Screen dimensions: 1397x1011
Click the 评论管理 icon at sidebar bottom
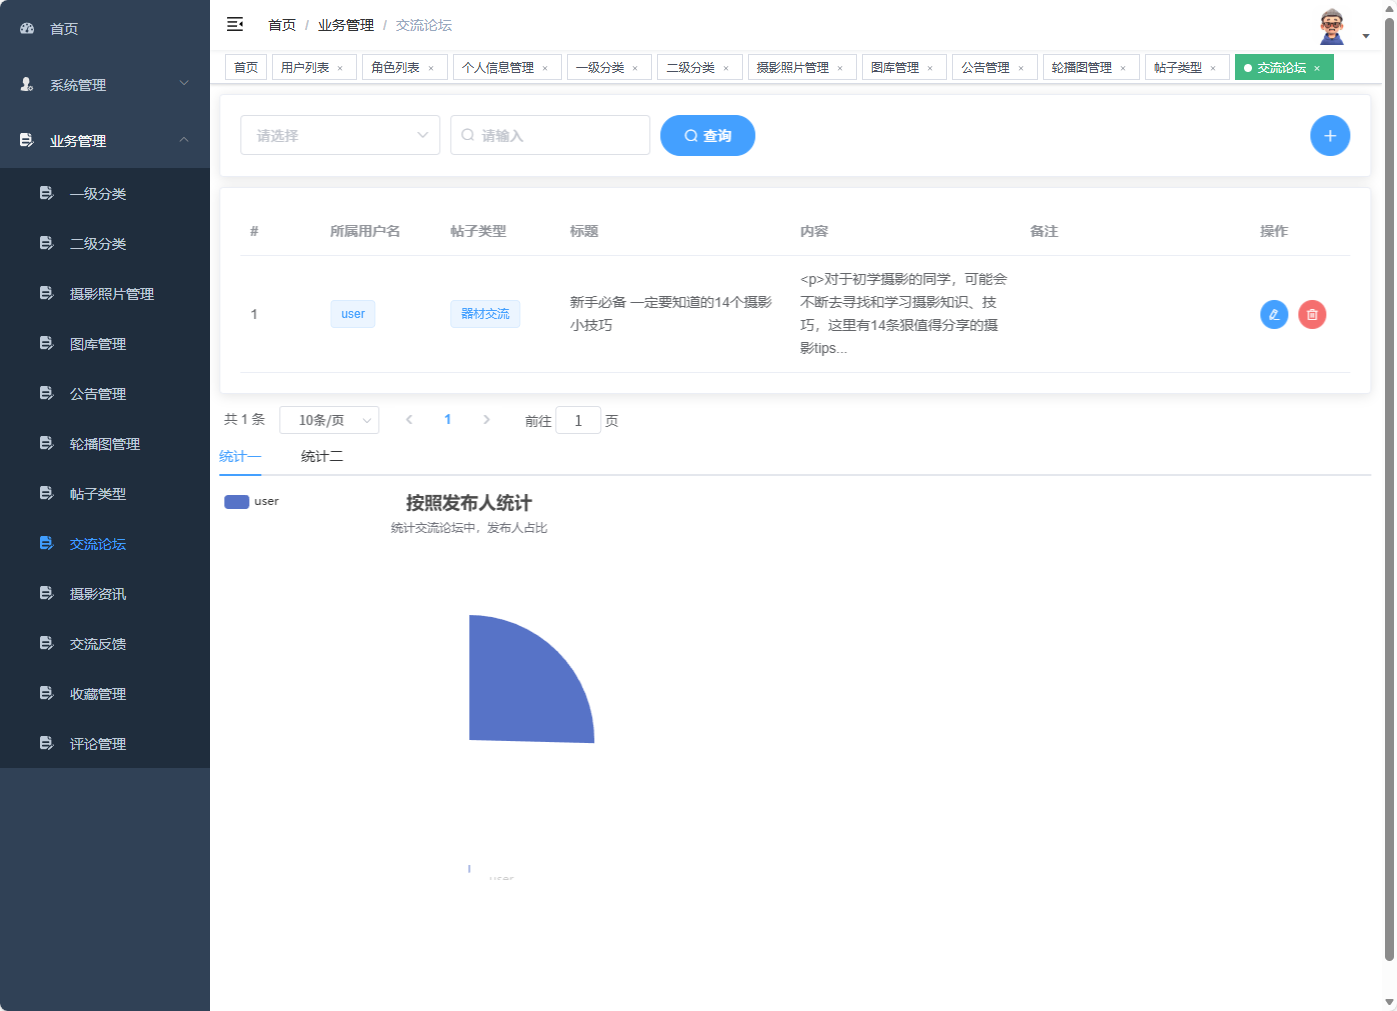point(46,743)
